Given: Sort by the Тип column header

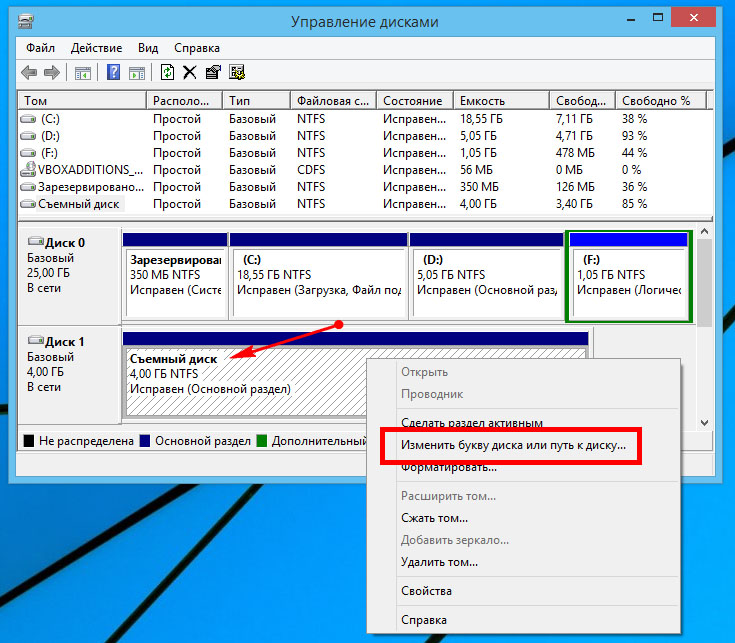Looking at the screenshot, I should coord(257,100).
